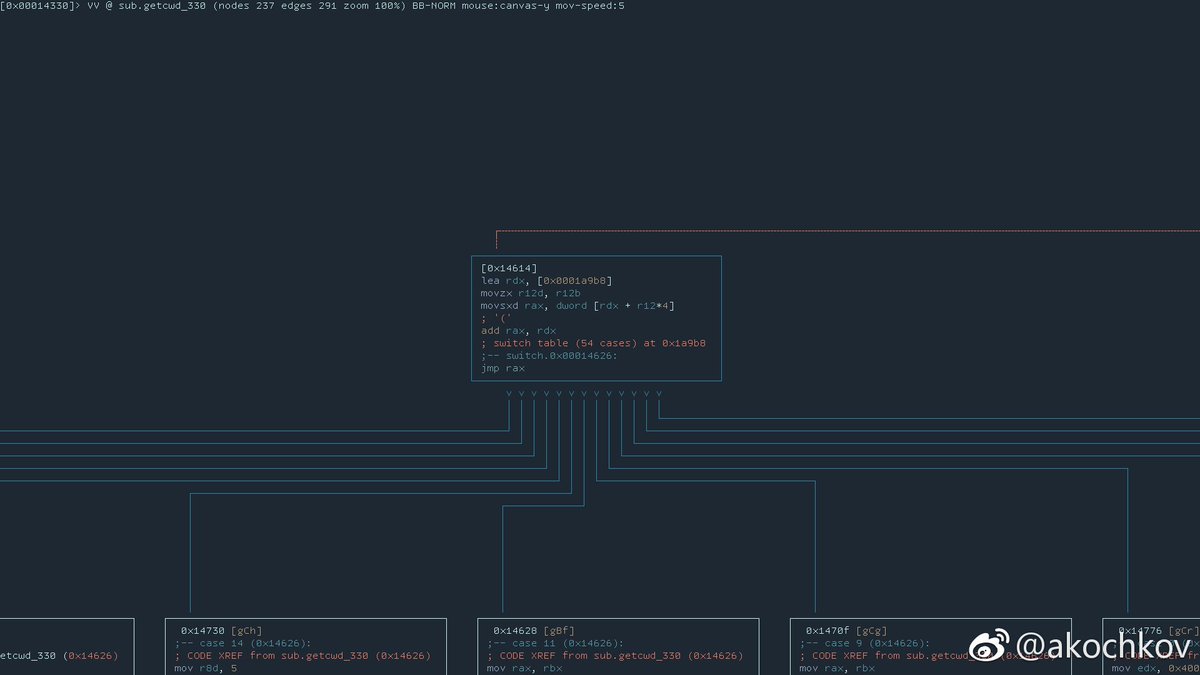Click the 'mov-speed:5' status entry
1200x675 pixels.
(x=592, y=6)
